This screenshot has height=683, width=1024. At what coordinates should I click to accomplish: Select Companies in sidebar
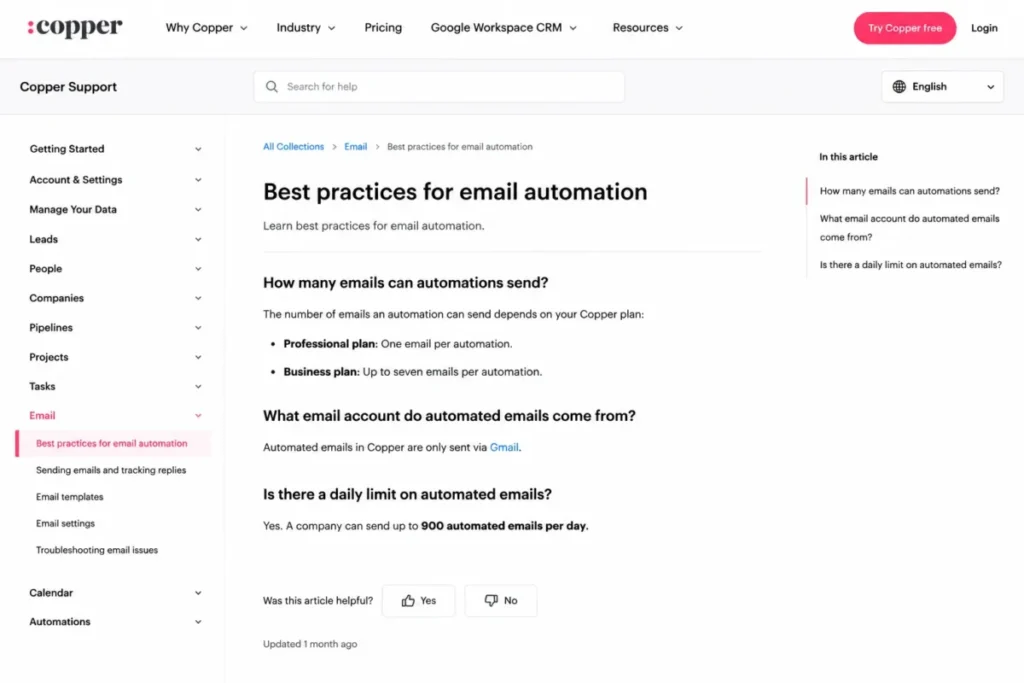57,298
